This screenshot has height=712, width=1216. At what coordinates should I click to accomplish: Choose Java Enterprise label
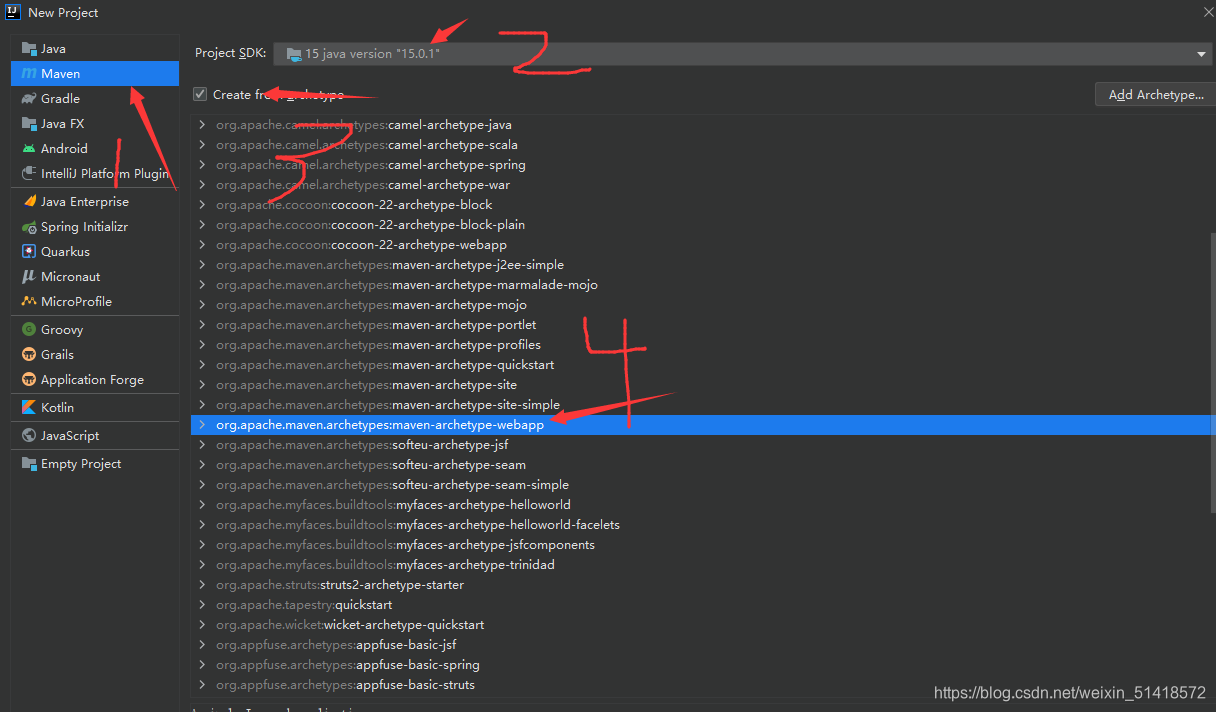[85, 201]
